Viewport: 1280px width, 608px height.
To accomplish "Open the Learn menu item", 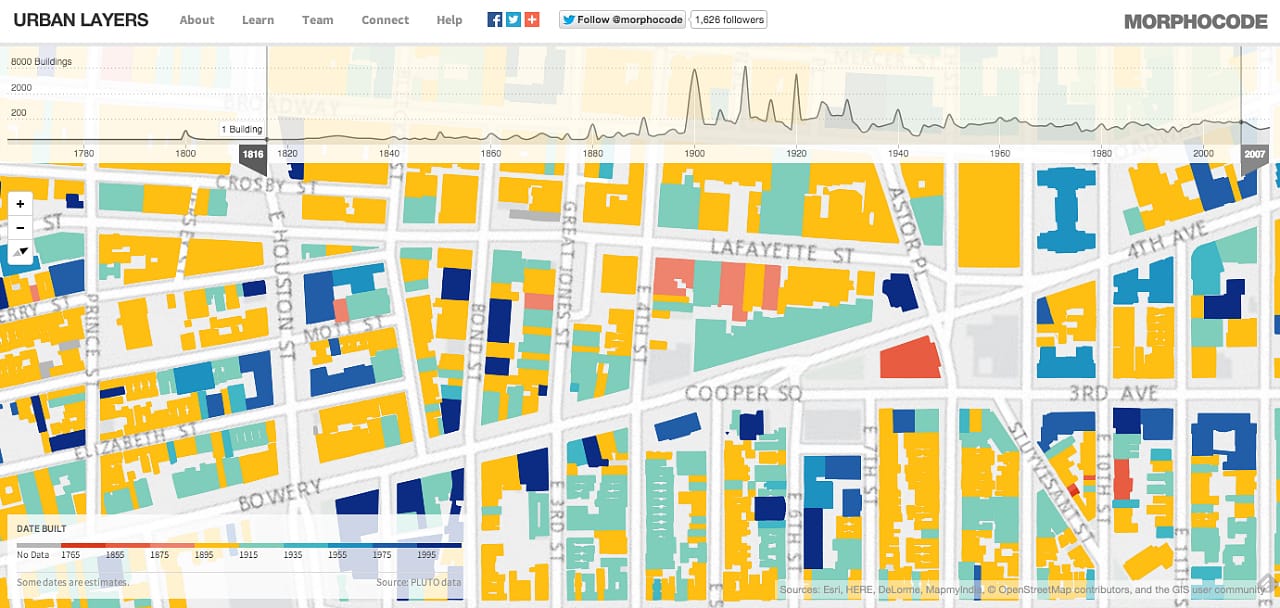I will [x=257, y=19].
